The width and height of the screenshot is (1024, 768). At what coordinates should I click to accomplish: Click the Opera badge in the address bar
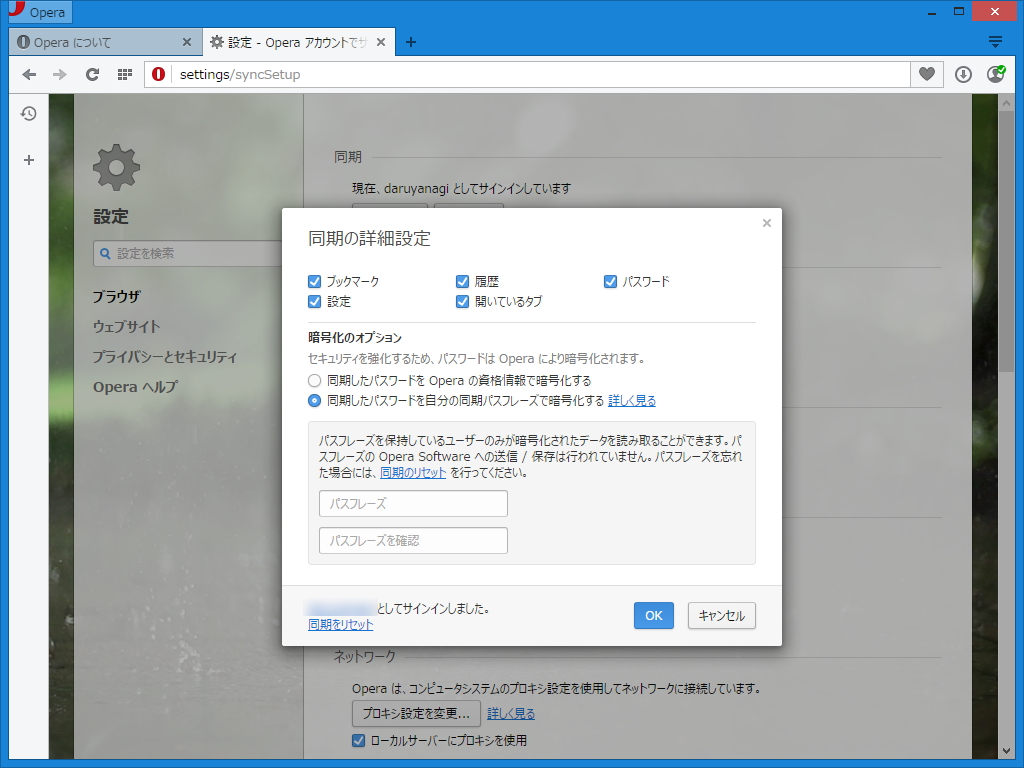tap(159, 74)
